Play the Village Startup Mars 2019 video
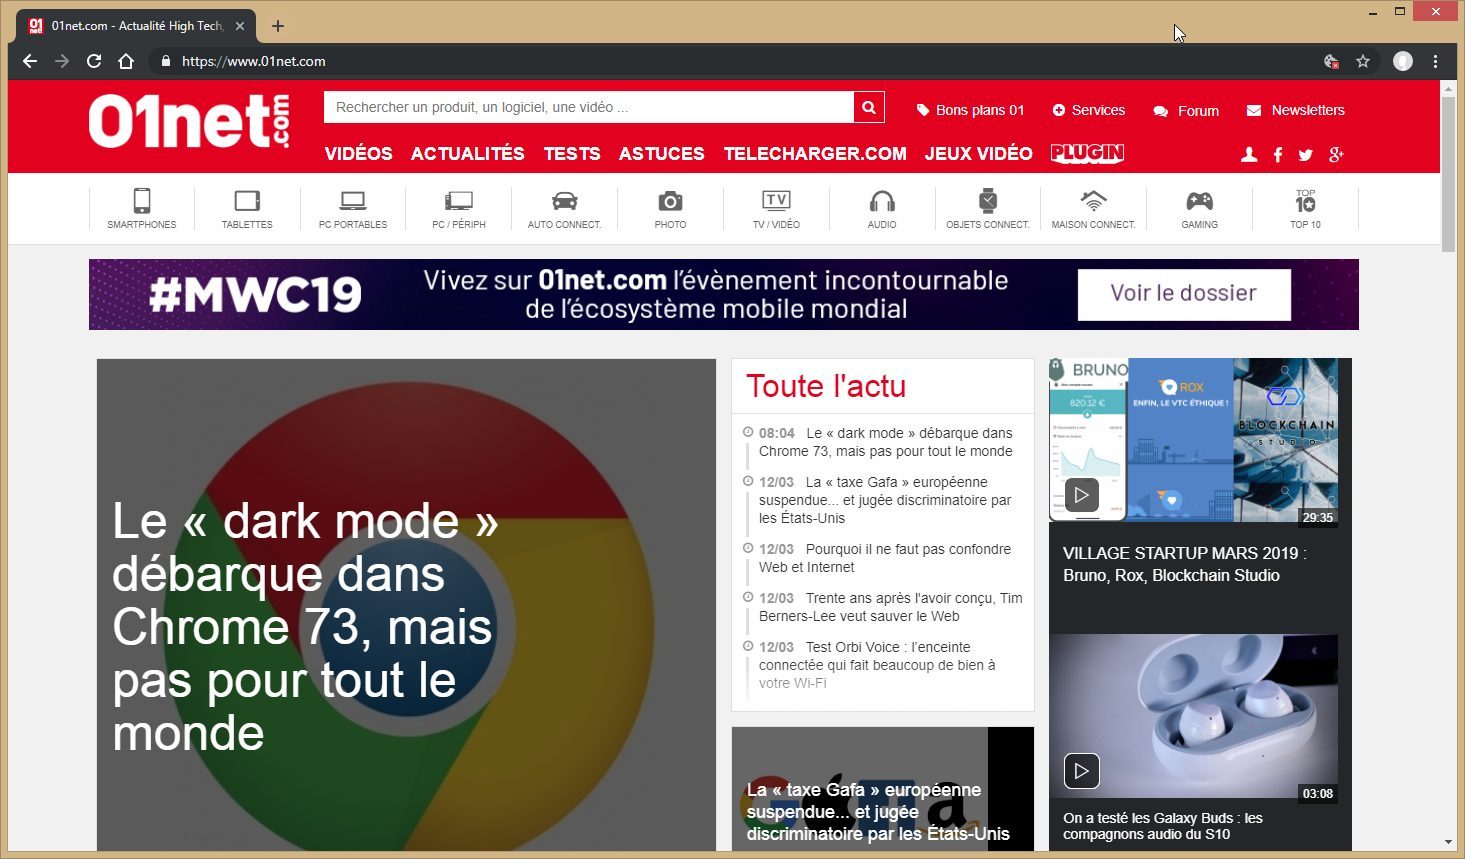 tap(1081, 494)
